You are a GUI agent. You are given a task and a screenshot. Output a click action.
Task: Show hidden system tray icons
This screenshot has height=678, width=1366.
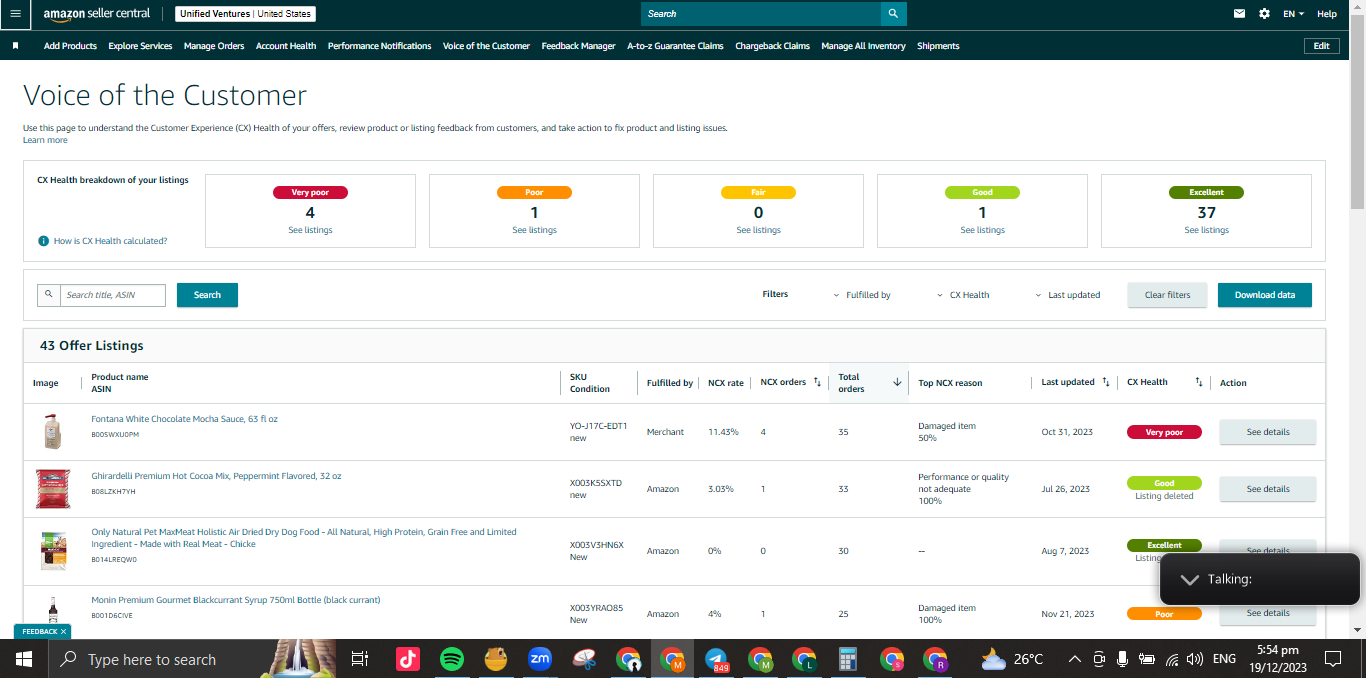coord(1075,659)
